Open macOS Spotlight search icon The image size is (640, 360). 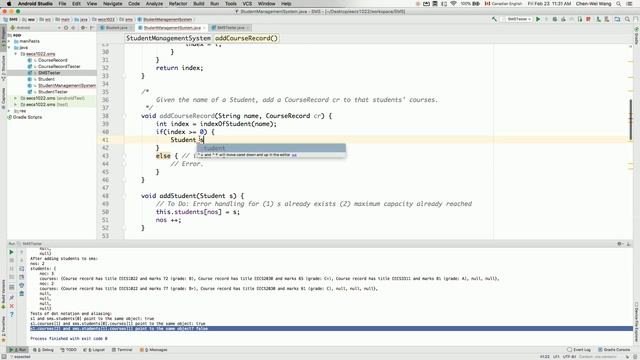tap(619, 4)
